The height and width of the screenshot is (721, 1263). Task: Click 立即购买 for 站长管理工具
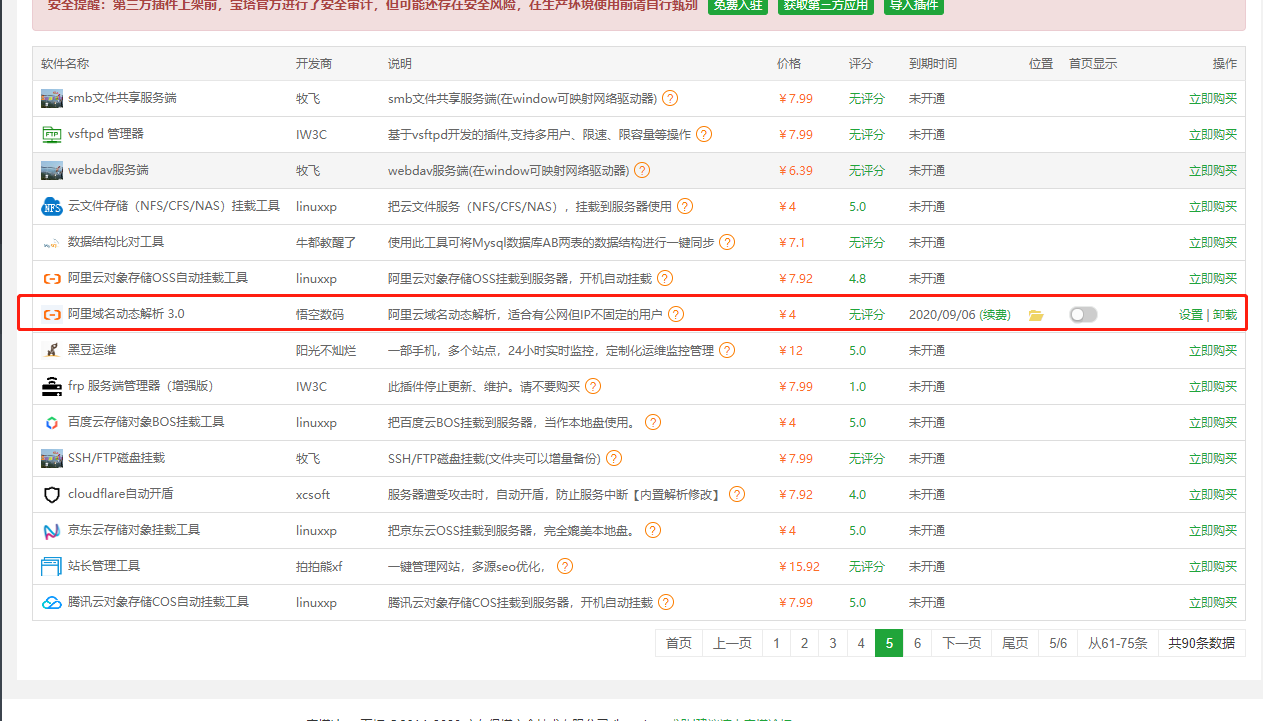(1213, 567)
